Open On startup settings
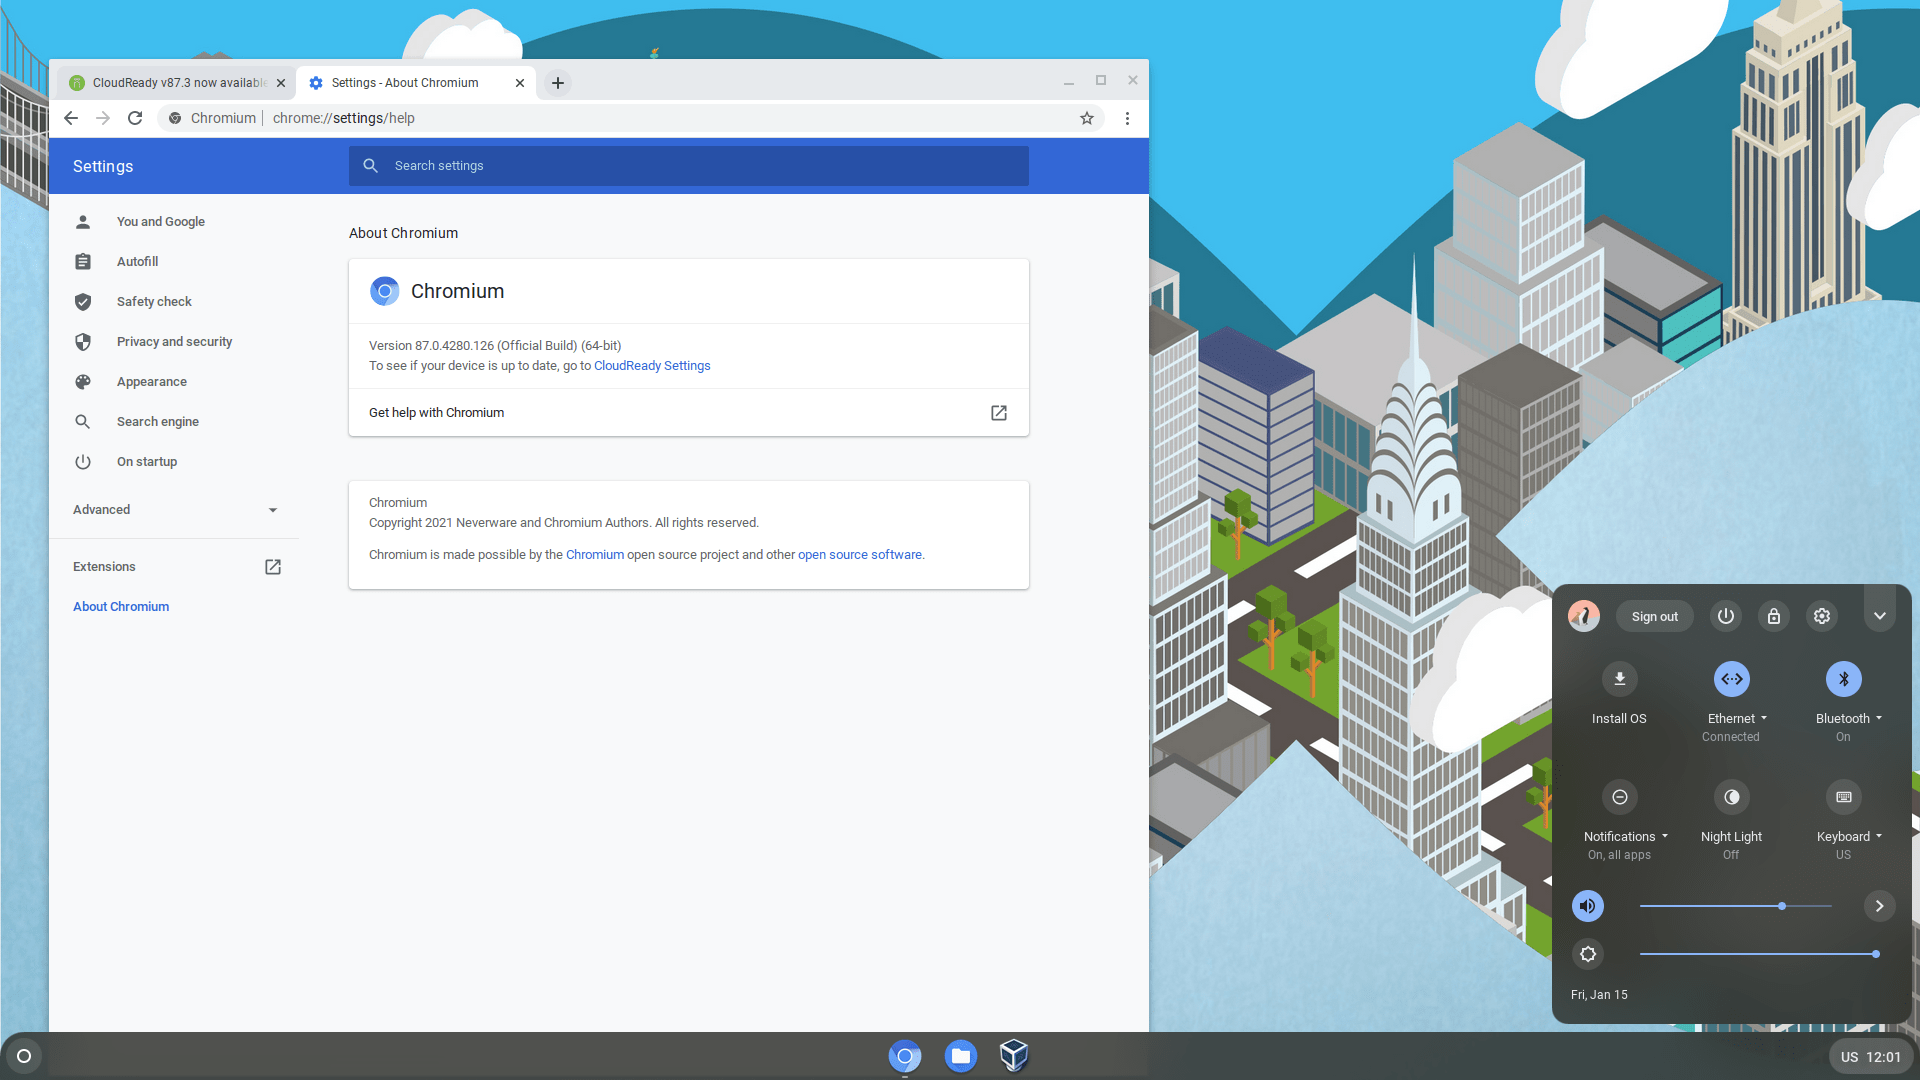This screenshot has height=1080, width=1920. pyautogui.click(x=146, y=462)
